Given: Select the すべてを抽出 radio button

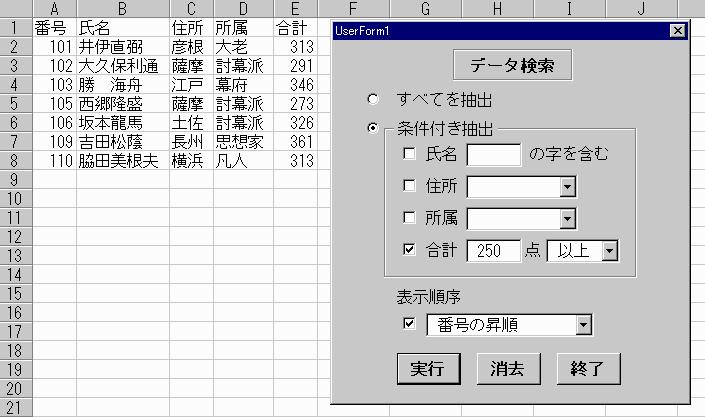Looking at the screenshot, I should coord(374,99).
